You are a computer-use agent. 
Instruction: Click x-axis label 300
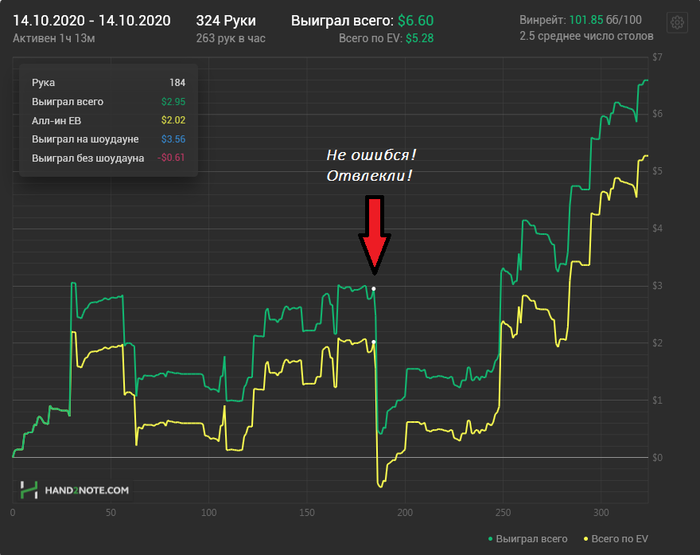pyautogui.click(x=601, y=513)
